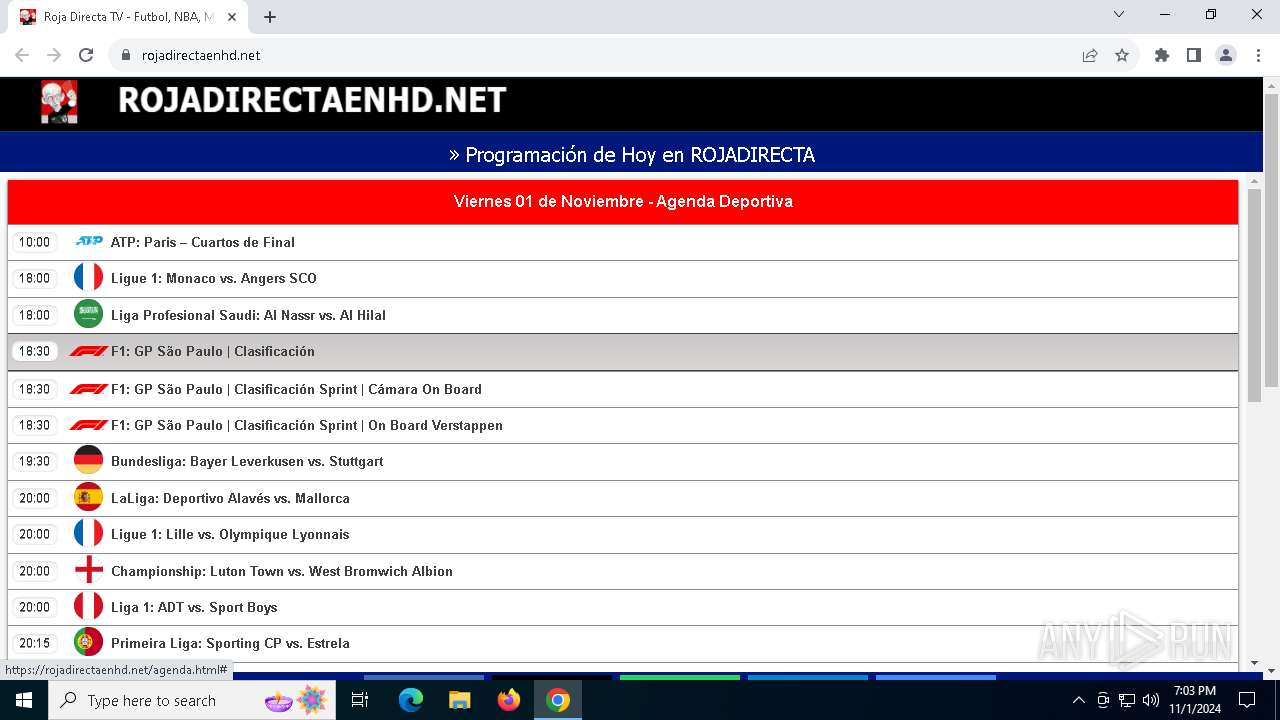Open Bayer Leverkusen vs. Stuttgart
The width and height of the screenshot is (1280, 720).
tap(247, 461)
